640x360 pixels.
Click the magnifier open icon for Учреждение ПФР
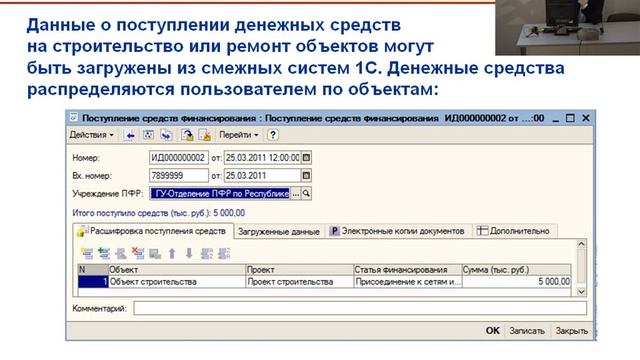click(x=306, y=193)
